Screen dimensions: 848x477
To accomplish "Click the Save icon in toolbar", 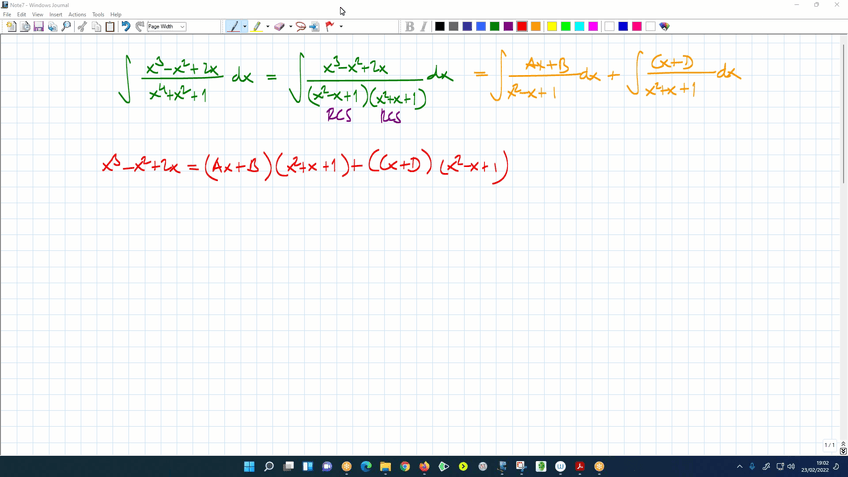I will 39,27.
